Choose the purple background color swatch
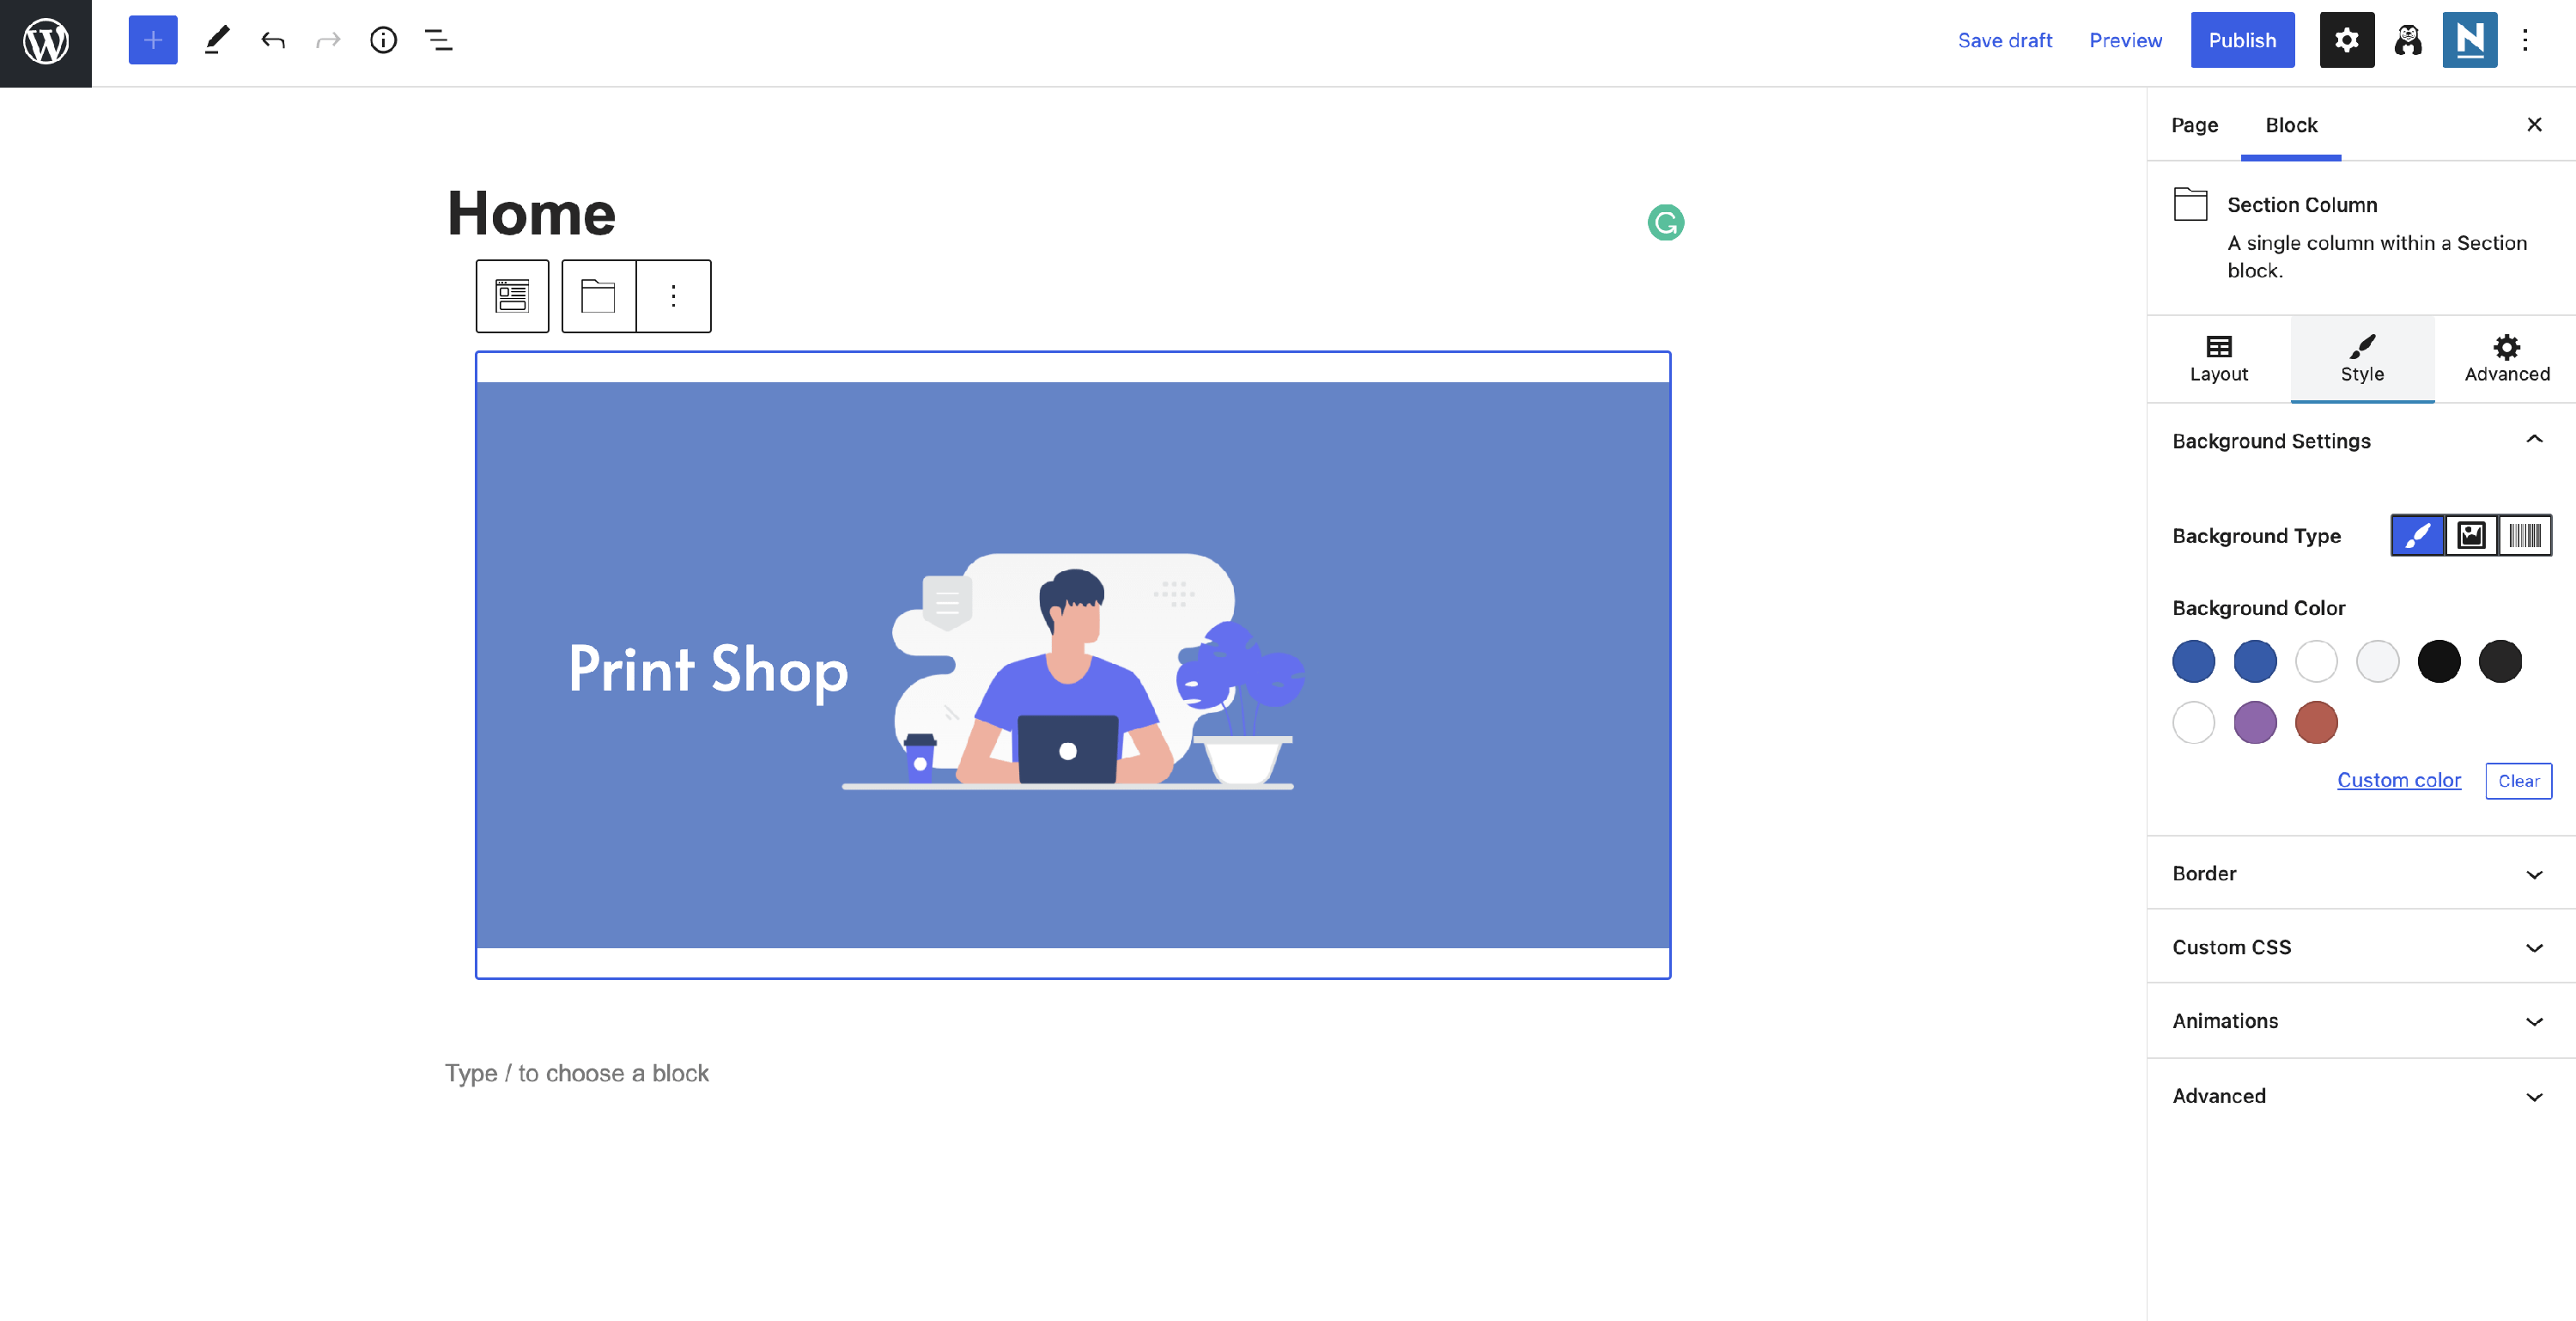 [2254, 722]
